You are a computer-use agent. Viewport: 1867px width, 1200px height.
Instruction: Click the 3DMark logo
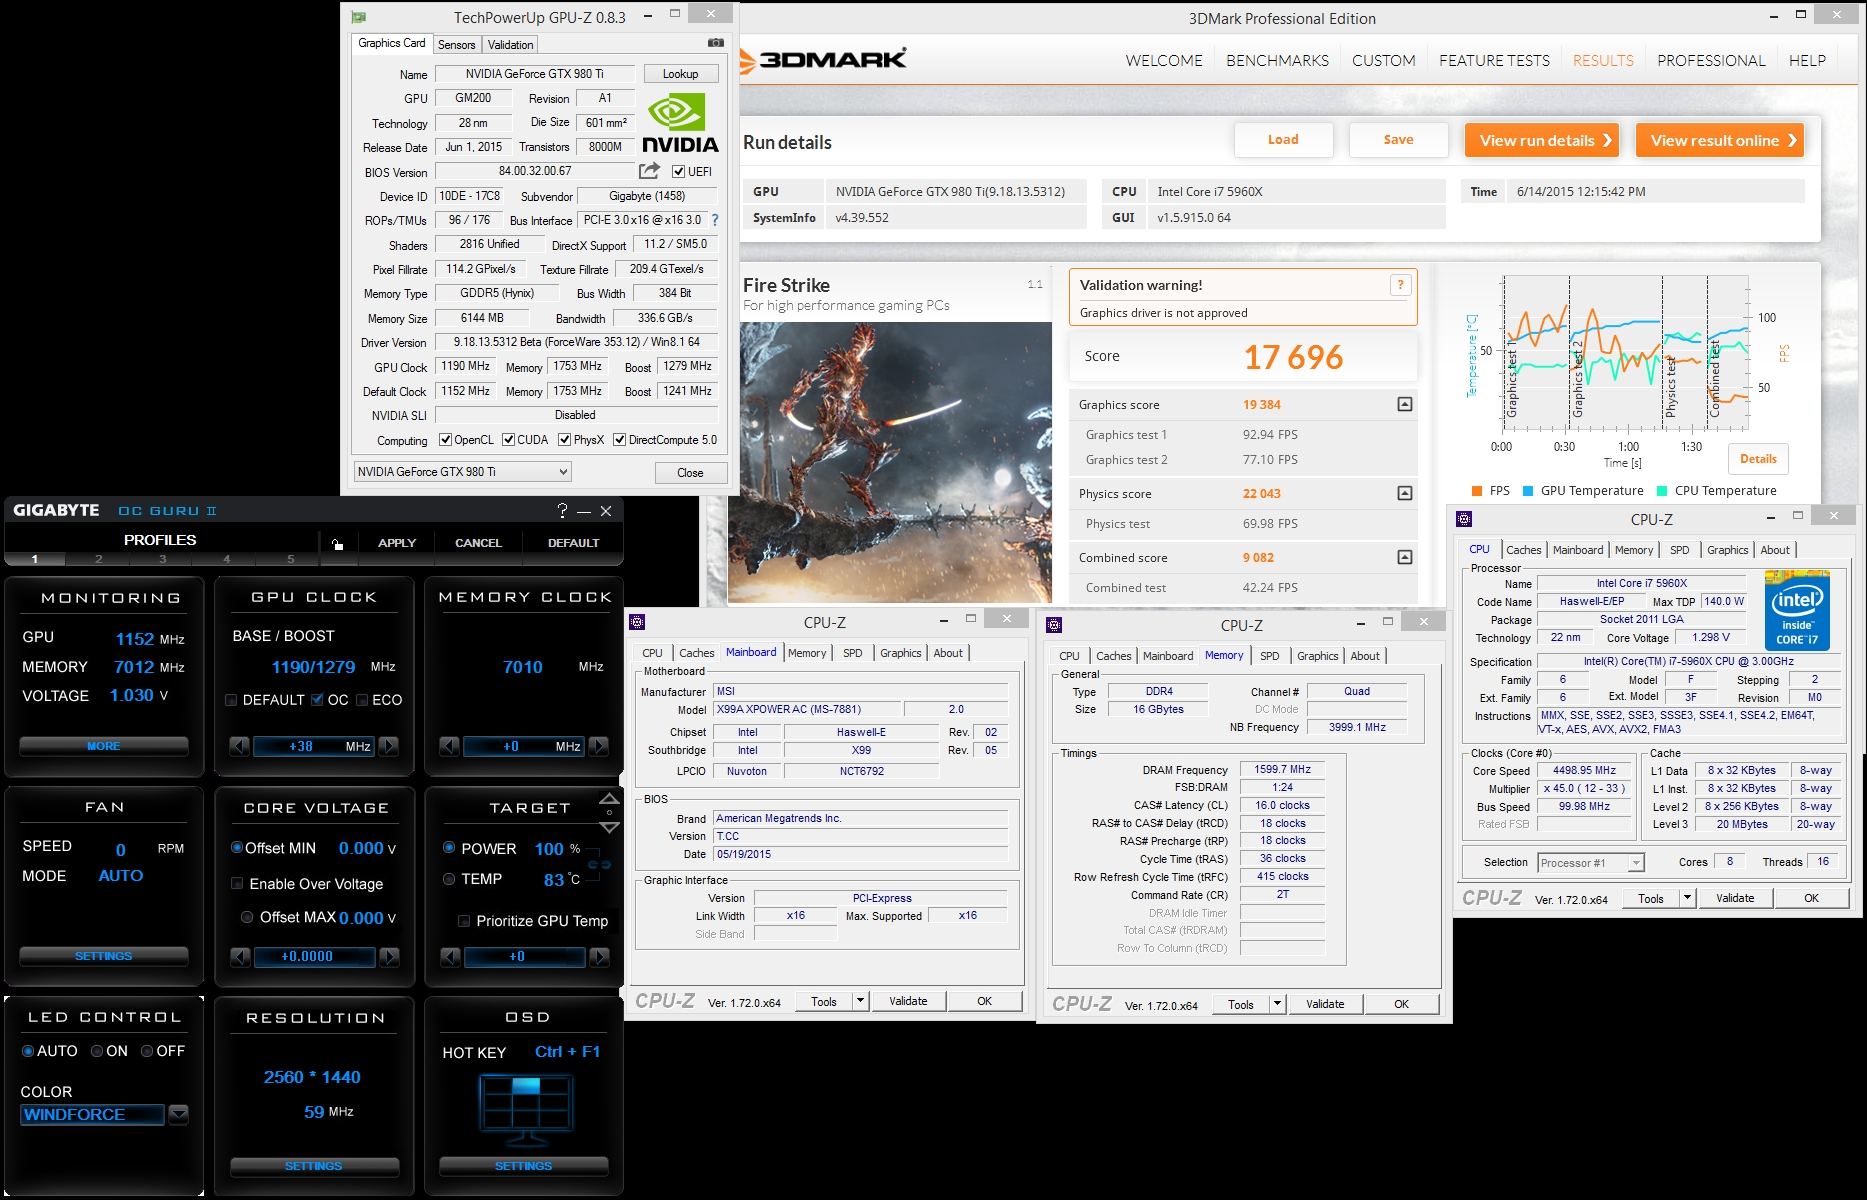pos(824,59)
